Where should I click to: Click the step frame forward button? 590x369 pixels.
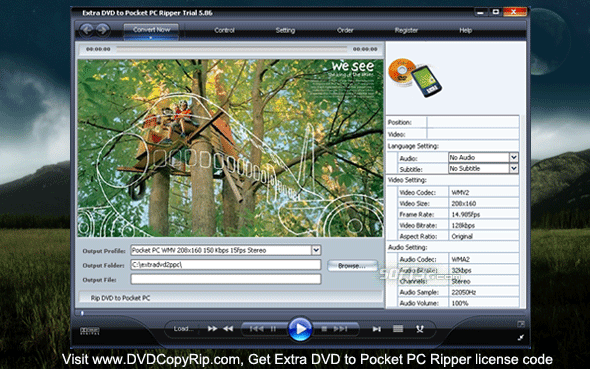[376, 329]
